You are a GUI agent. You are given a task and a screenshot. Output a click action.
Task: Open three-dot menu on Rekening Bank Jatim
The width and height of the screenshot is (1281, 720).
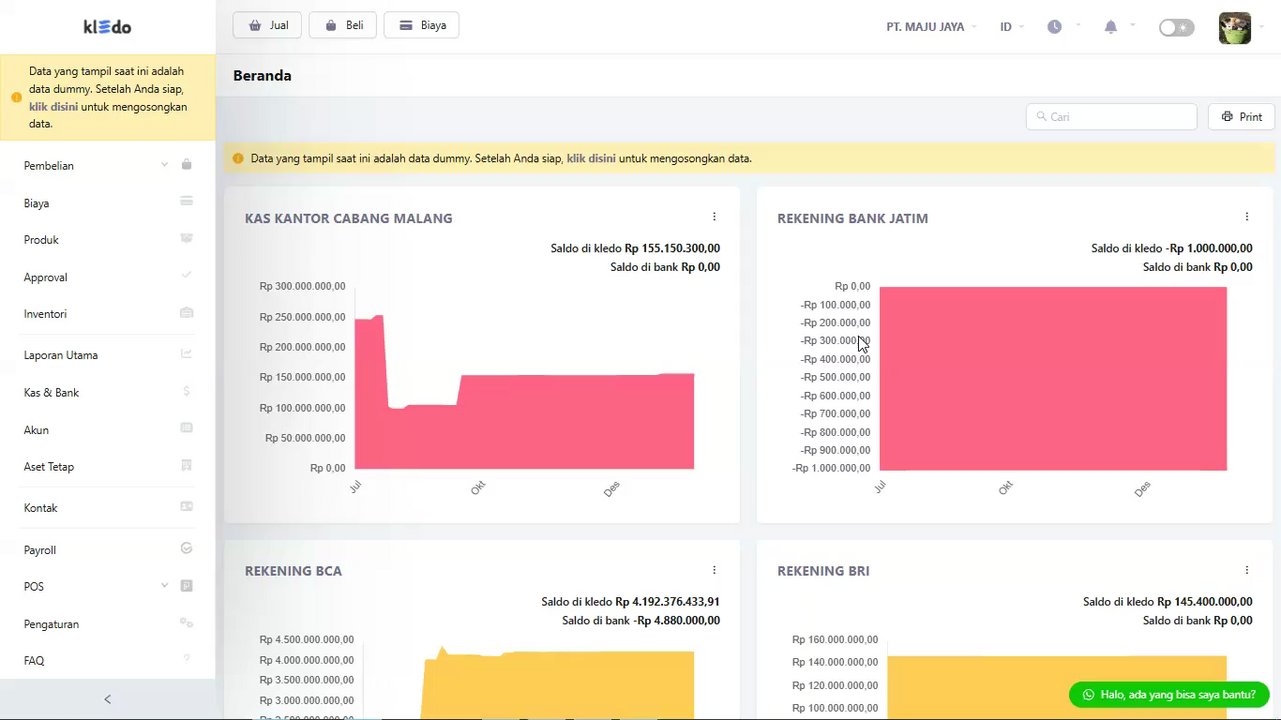pyautogui.click(x=1246, y=217)
